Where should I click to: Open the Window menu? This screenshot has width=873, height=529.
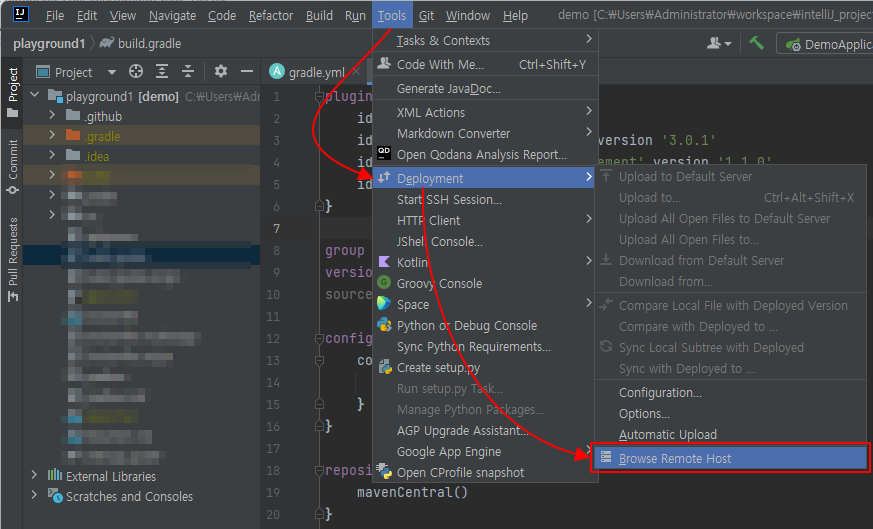pos(468,16)
